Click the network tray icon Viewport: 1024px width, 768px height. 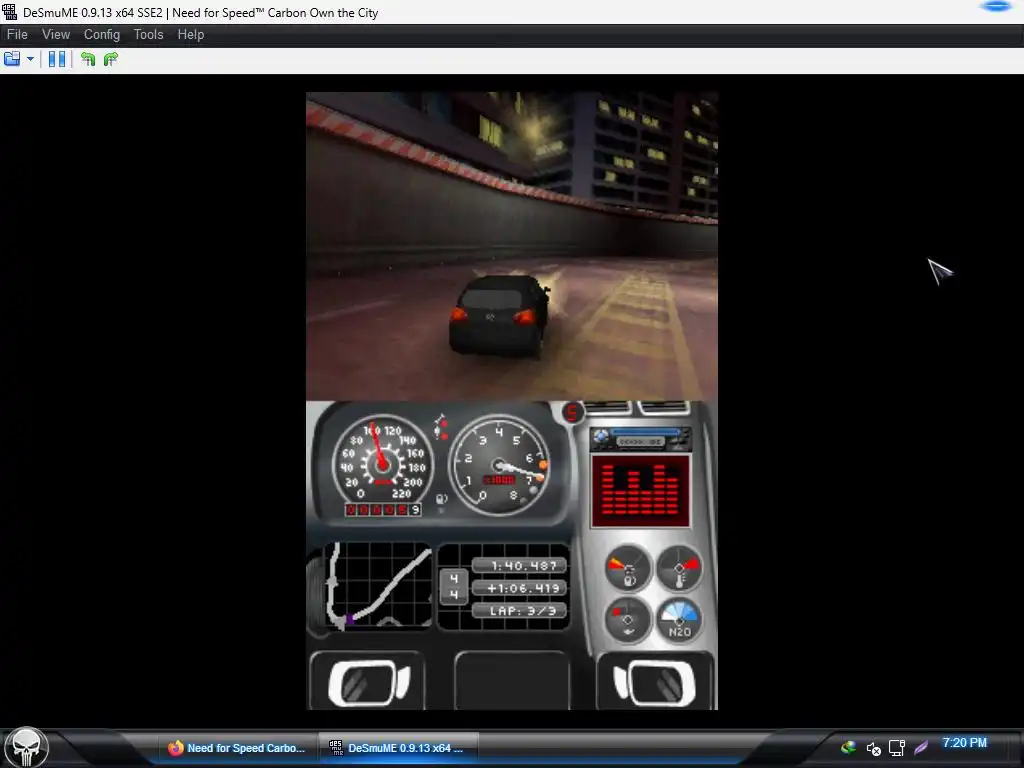click(897, 748)
